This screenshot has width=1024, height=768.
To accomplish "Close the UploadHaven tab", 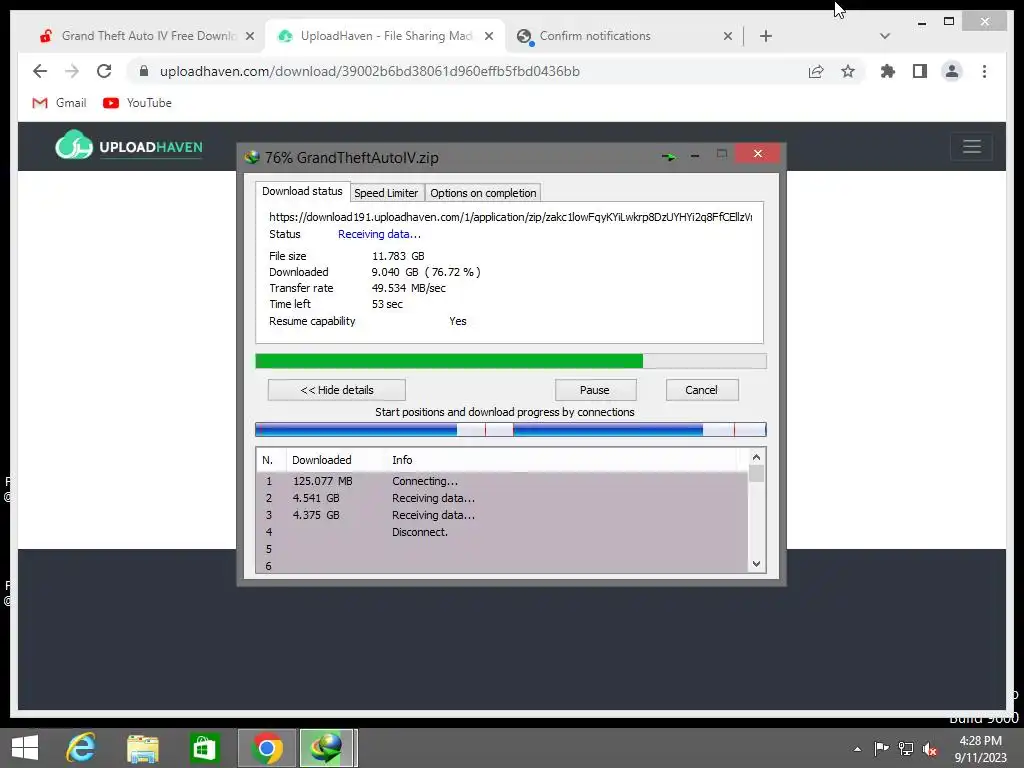I will click(488, 36).
